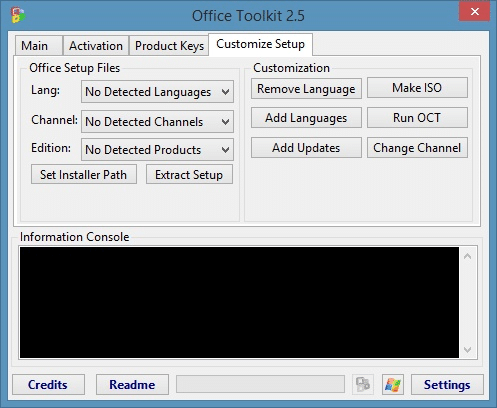This screenshot has height=408, width=497.
Task: Click the Run OCT button
Action: pos(417,118)
